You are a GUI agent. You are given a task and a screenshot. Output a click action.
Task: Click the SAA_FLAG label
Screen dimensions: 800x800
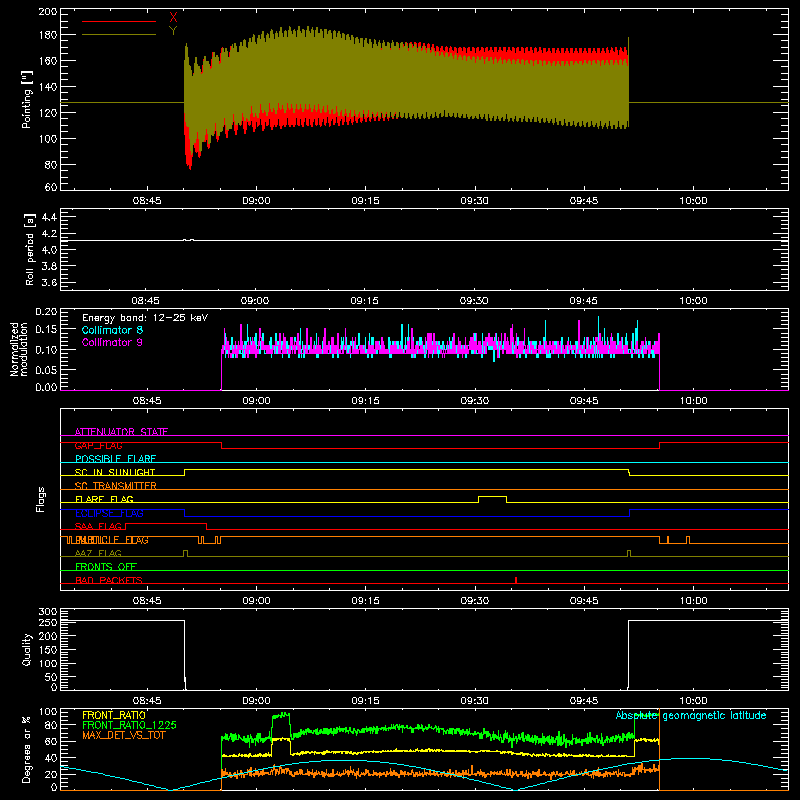pos(98,526)
